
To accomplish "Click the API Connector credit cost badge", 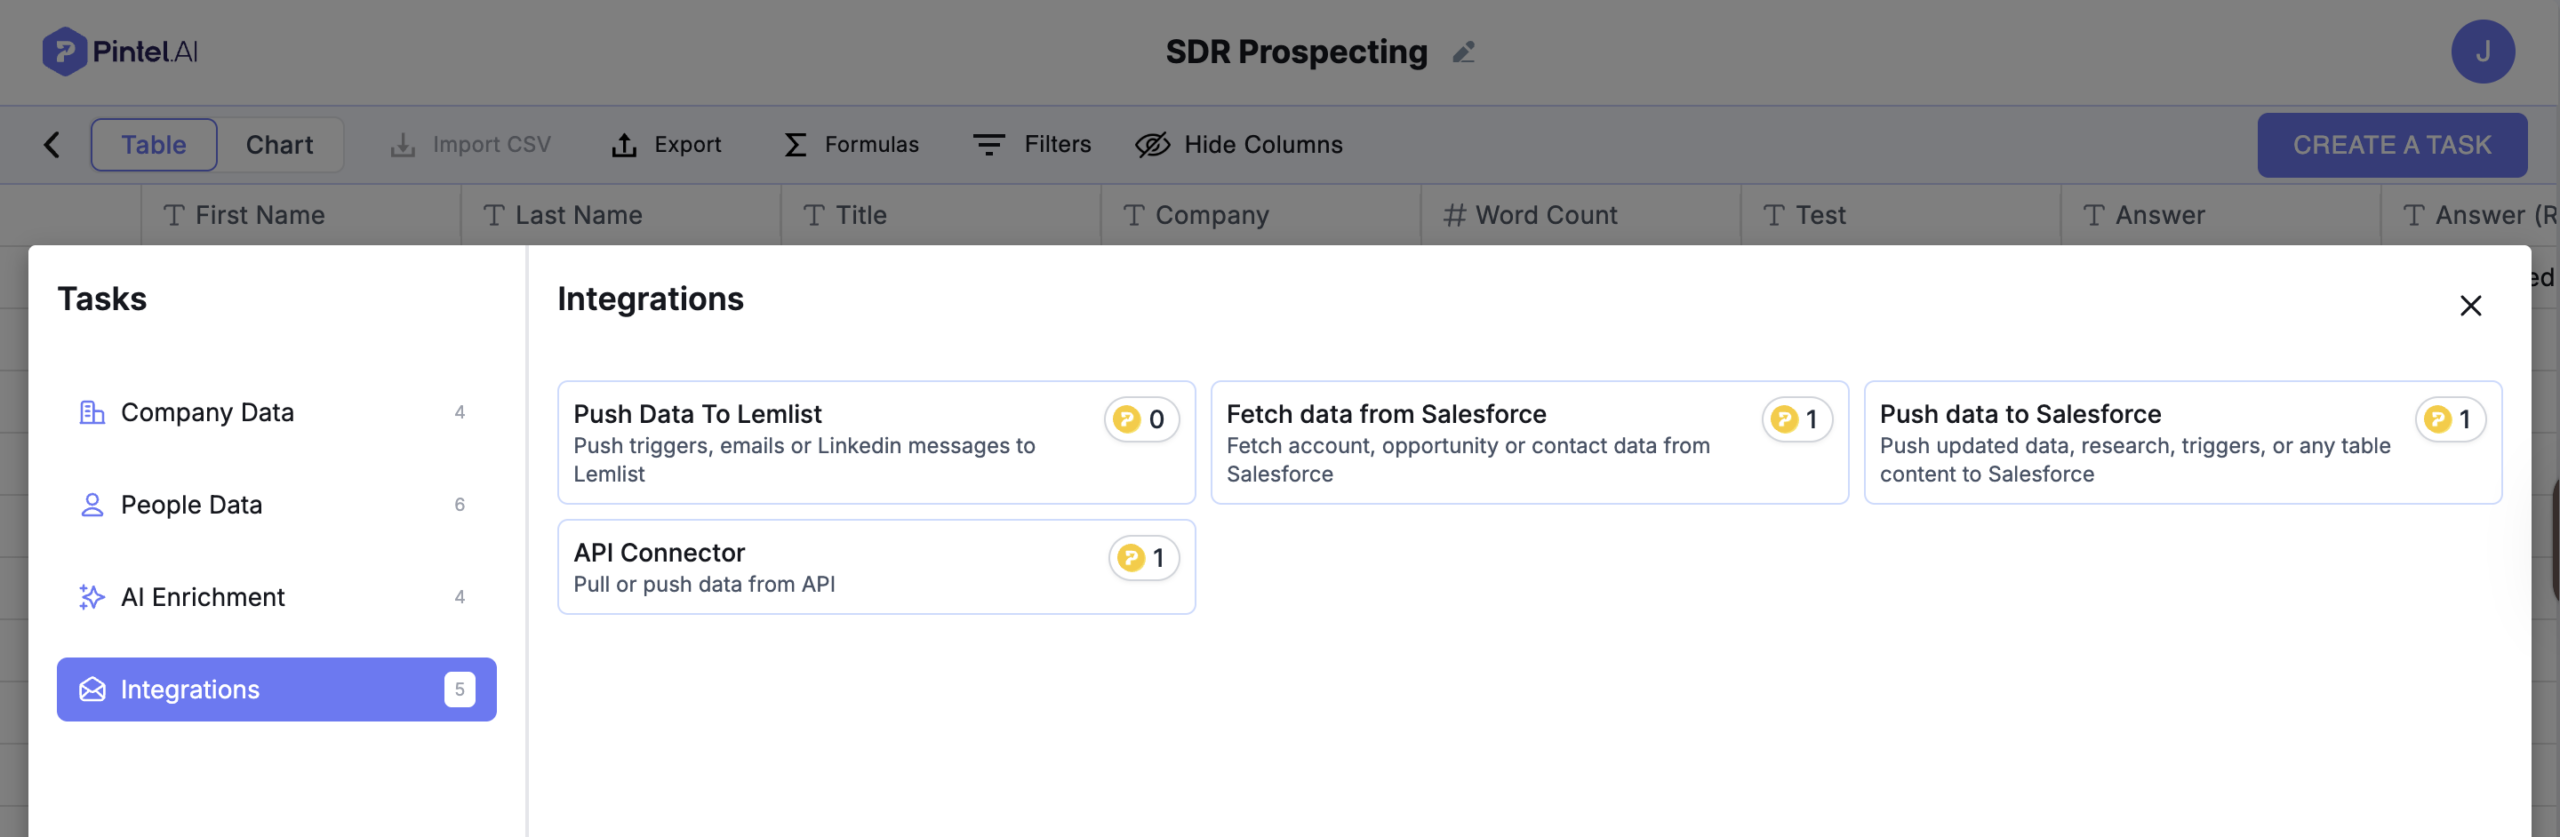I will tap(1143, 558).
